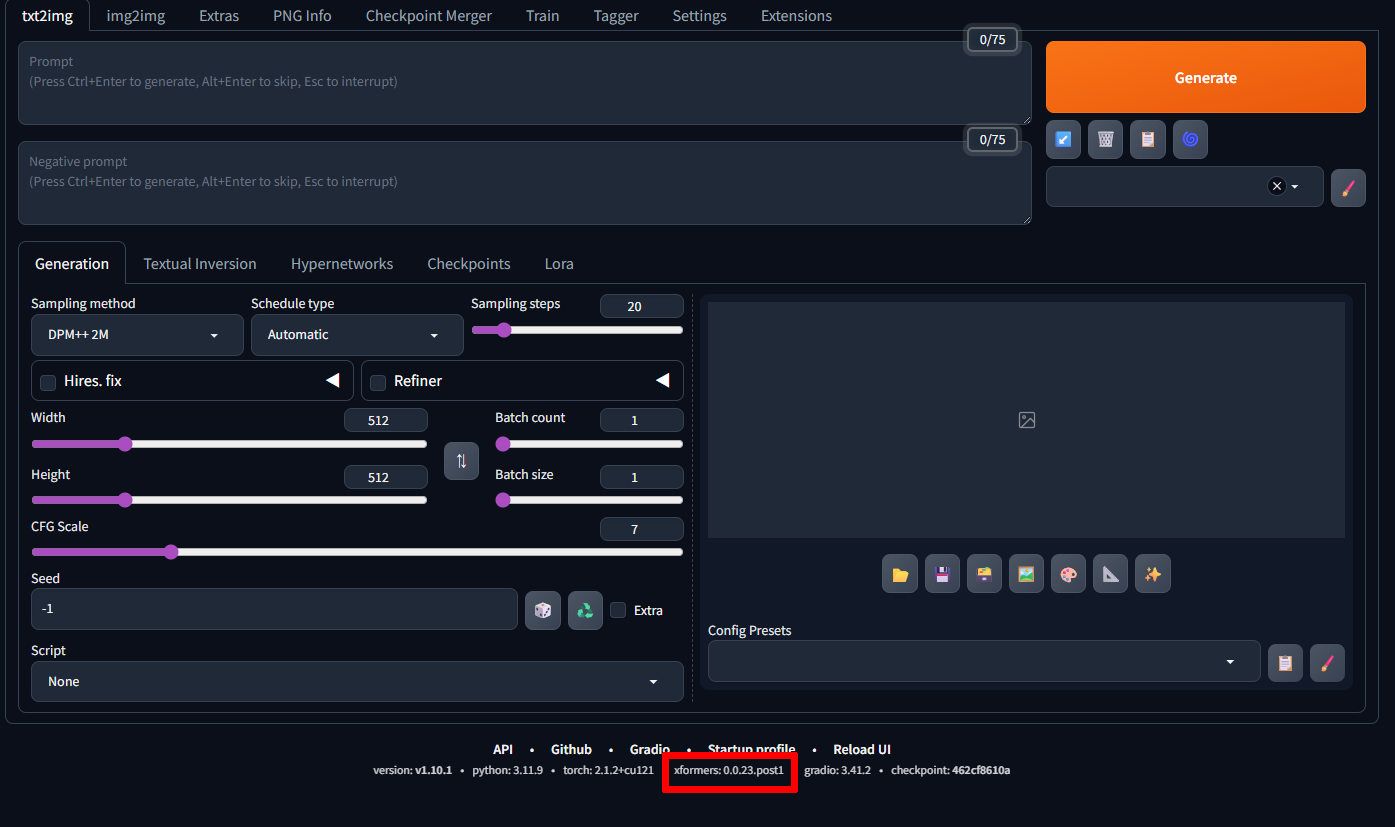Image resolution: width=1395 pixels, height=827 pixels.
Task: Switch to the img2img tab
Action: tap(136, 16)
